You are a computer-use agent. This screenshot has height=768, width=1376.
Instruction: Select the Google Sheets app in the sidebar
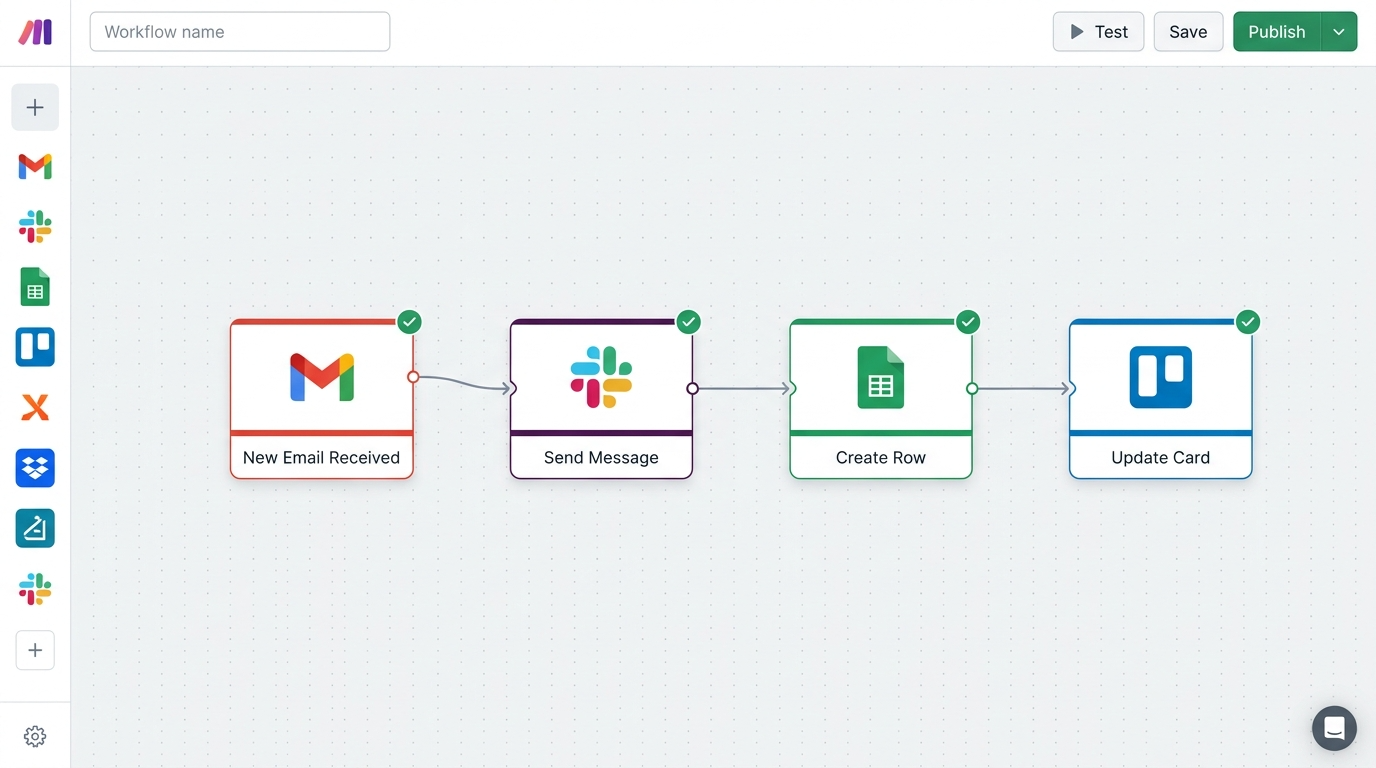click(x=35, y=287)
